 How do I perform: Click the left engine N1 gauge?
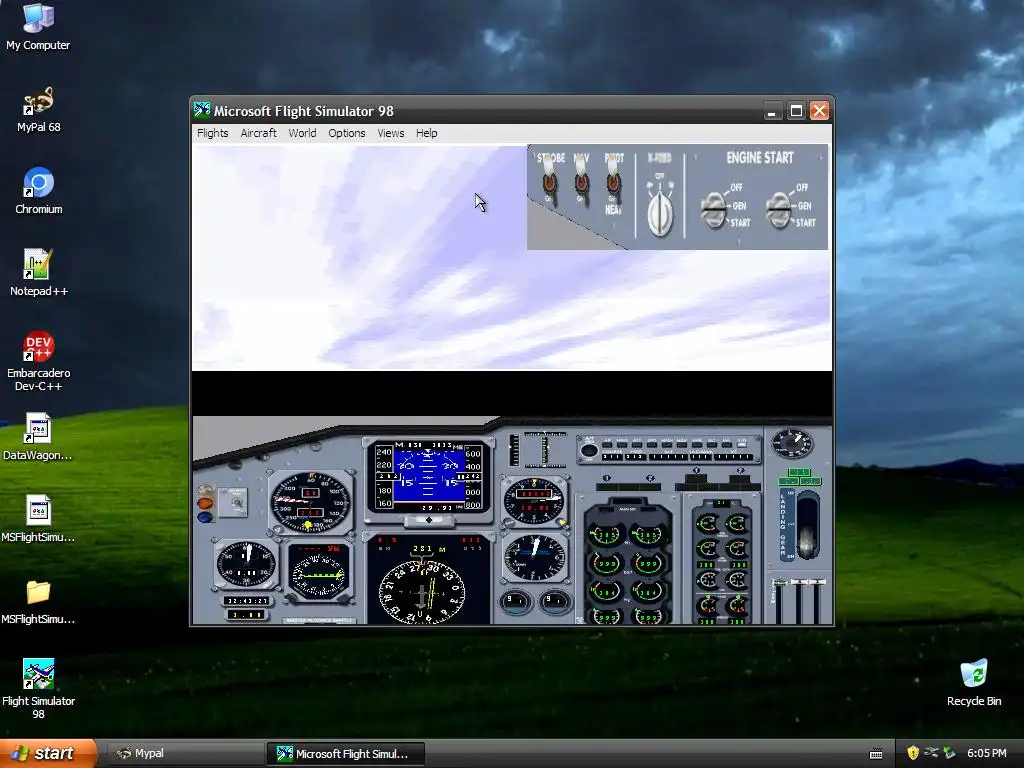(x=605, y=536)
